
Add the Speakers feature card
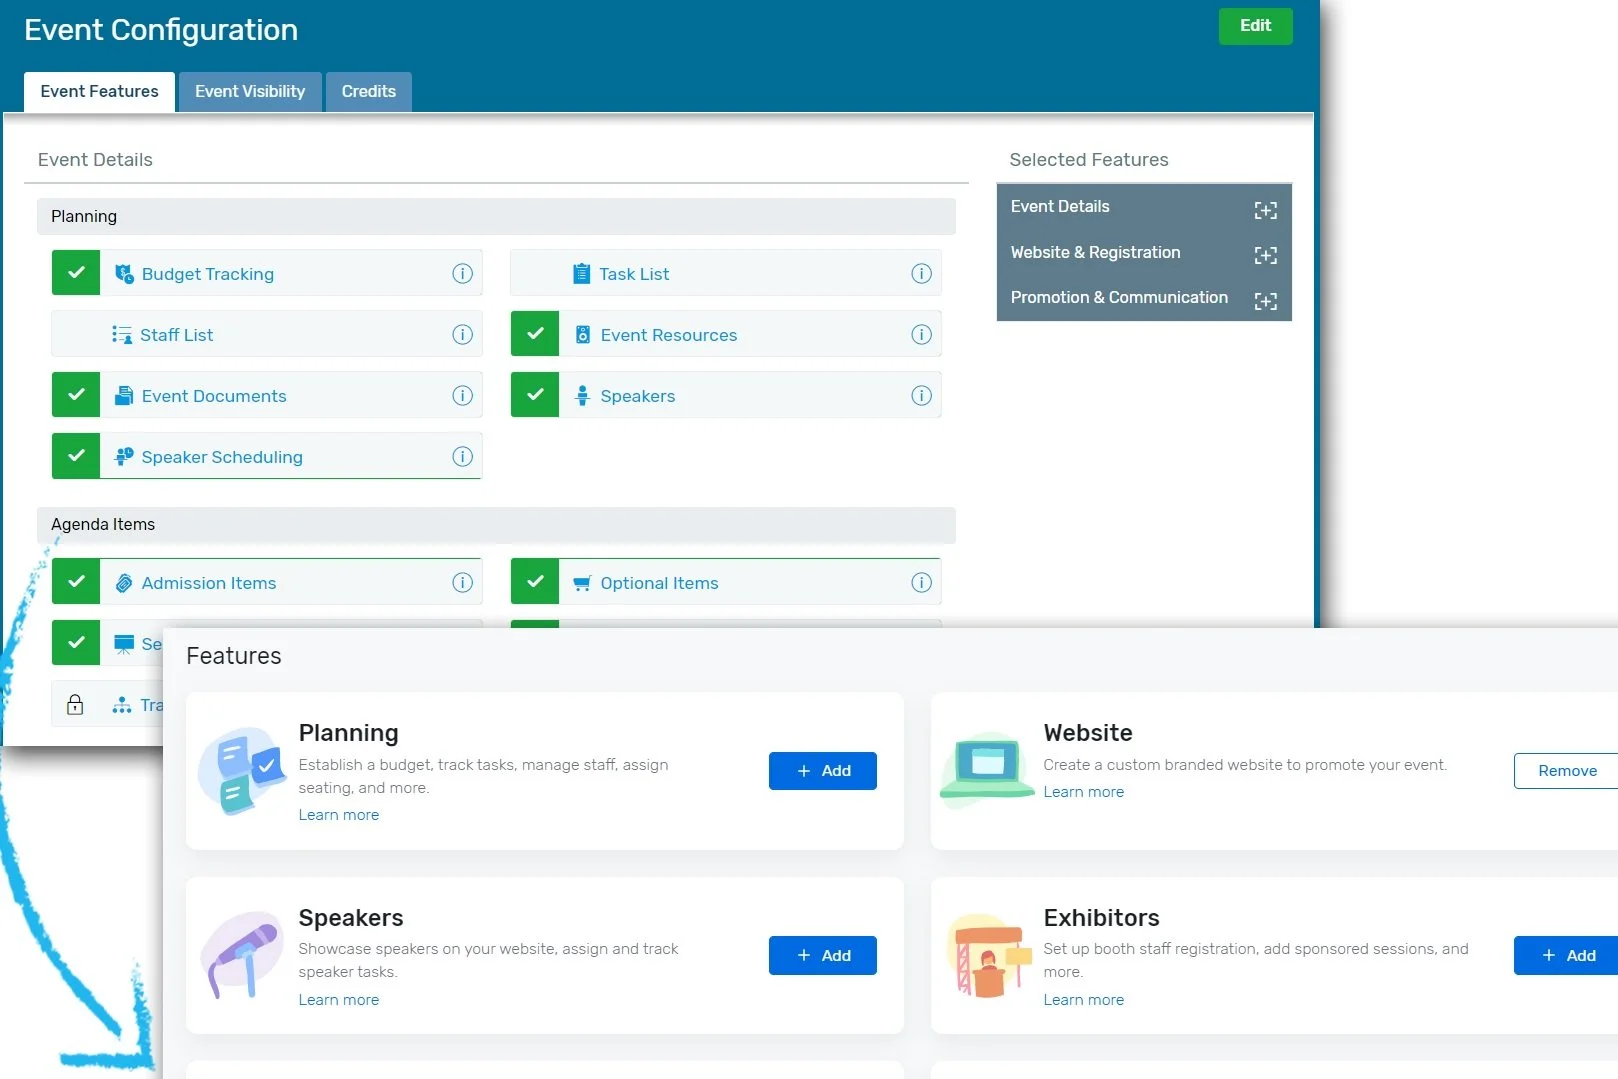(822, 955)
